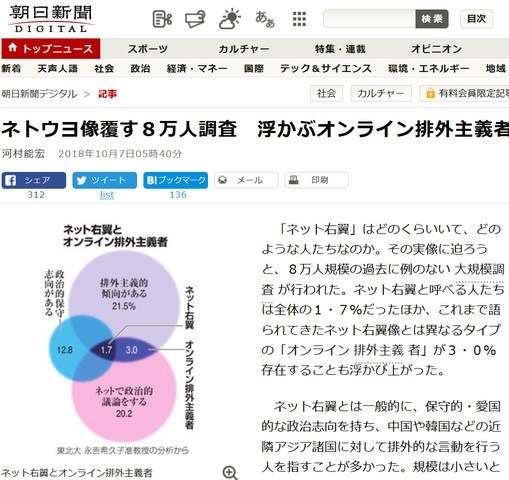Bookmark article with ブックマーク button
The height and width of the screenshot is (480, 509).
click(x=176, y=180)
